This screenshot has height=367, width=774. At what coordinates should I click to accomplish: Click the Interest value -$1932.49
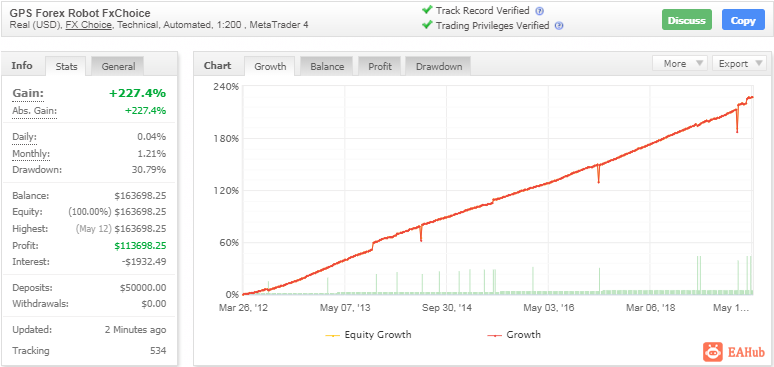point(143,262)
